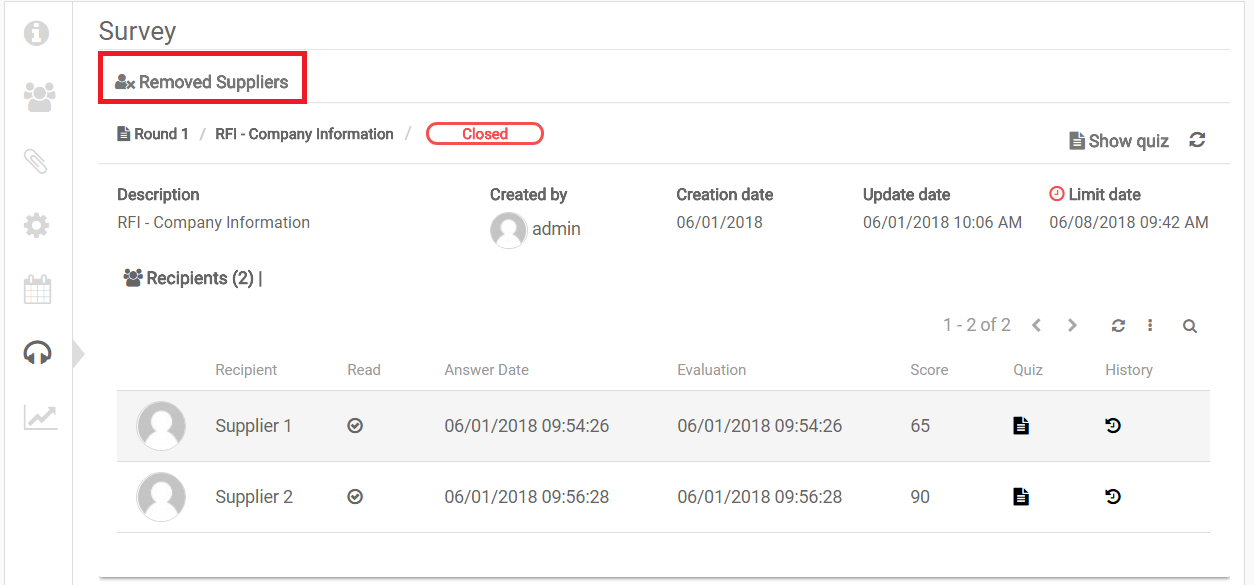Open the settings gear sidebar icon
The width and height of the screenshot is (1254, 585).
pyautogui.click(x=37, y=225)
